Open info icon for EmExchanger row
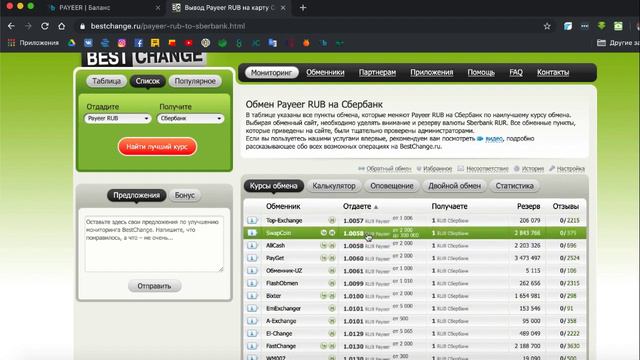This screenshot has width=640, height=360. tap(252, 309)
